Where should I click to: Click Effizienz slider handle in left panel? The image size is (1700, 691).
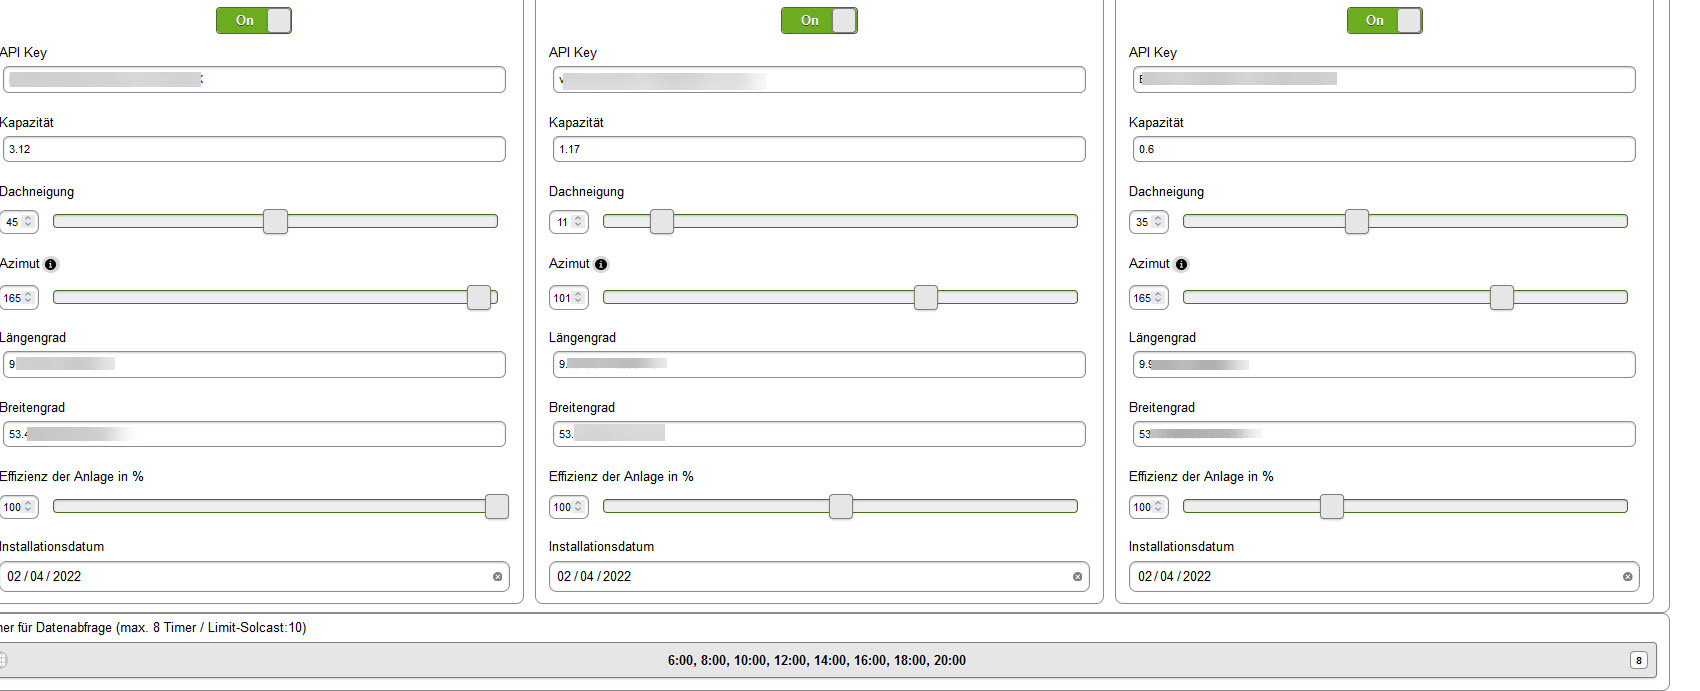click(497, 507)
